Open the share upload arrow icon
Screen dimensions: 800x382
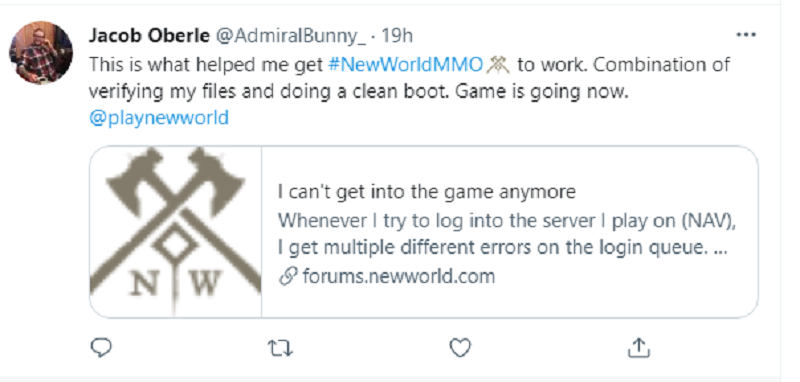tap(638, 347)
